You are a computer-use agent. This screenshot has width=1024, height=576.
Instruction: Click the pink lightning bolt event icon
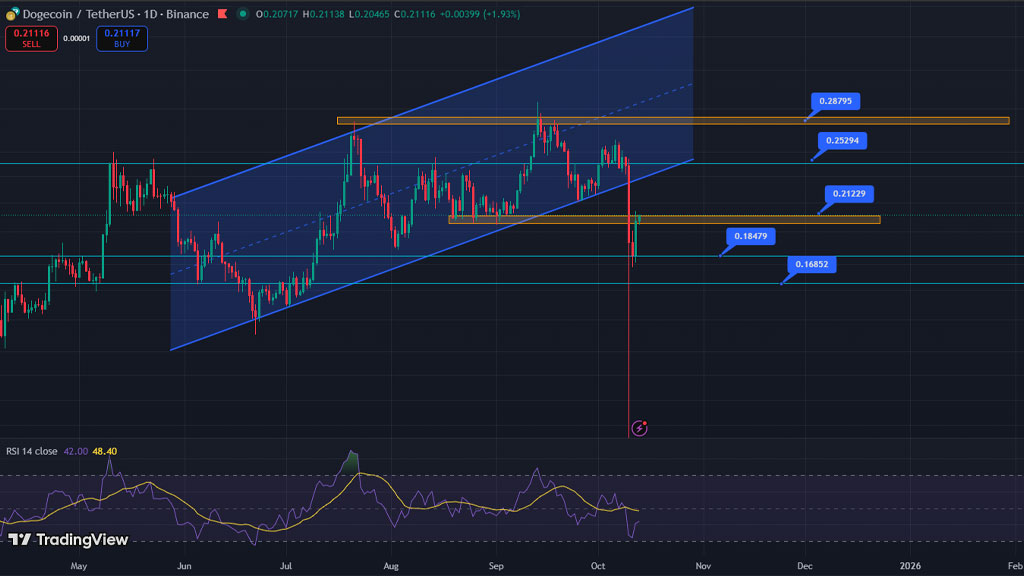point(640,428)
